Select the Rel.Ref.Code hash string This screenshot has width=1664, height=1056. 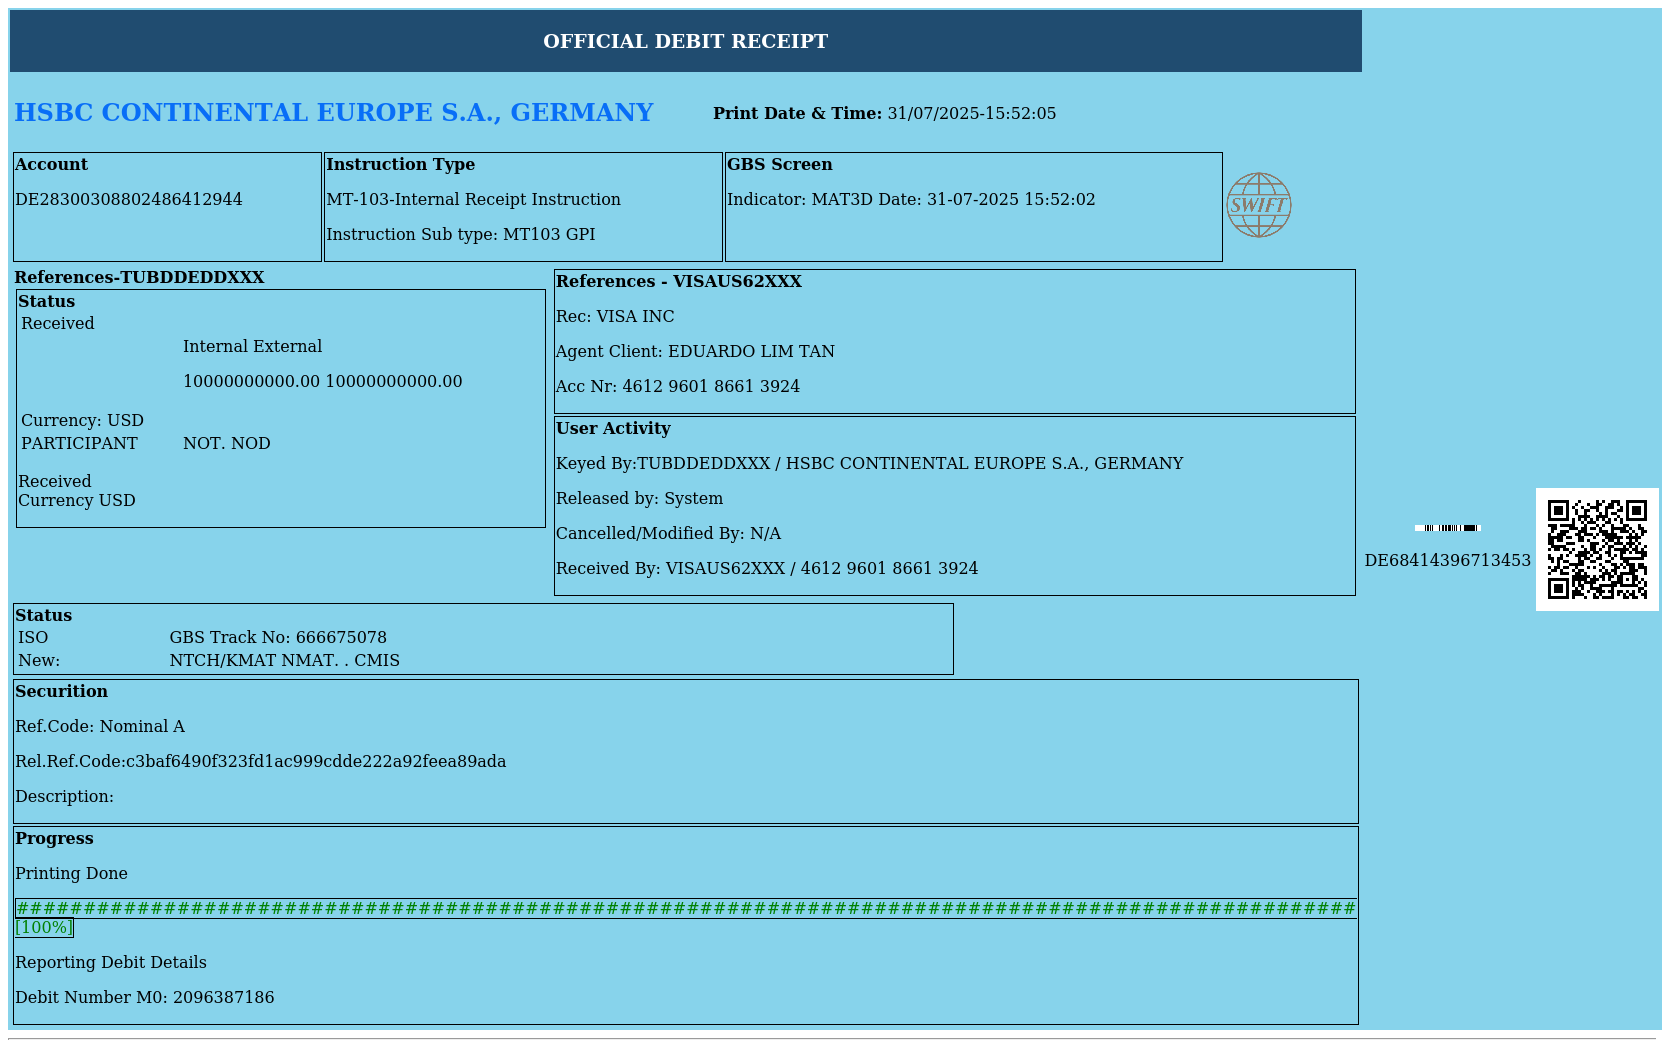tap(315, 762)
